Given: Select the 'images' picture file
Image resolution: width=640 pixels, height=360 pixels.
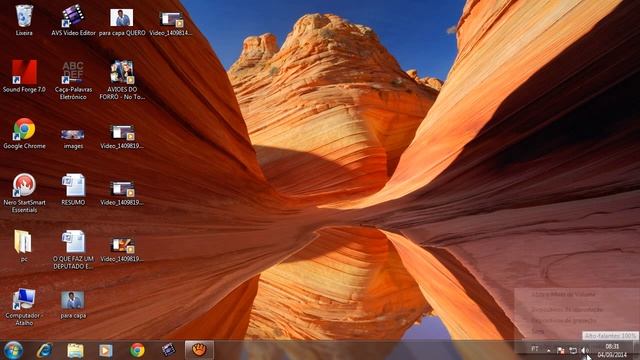Looking at the screenshot, I should 73,138.
